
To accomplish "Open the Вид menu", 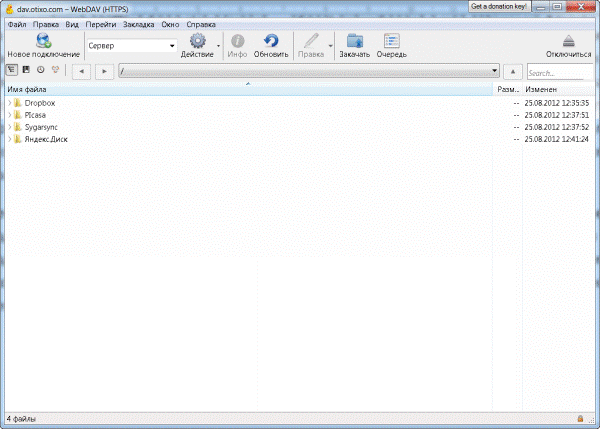I will click(72, 24).
